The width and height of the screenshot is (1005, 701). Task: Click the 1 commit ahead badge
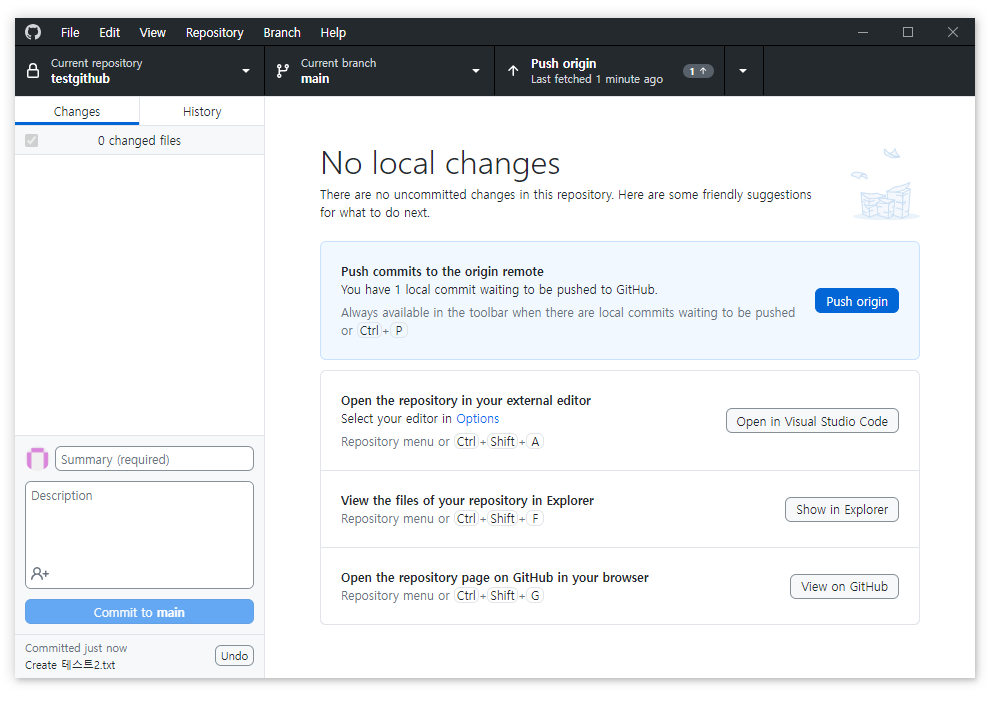point(698,71)
